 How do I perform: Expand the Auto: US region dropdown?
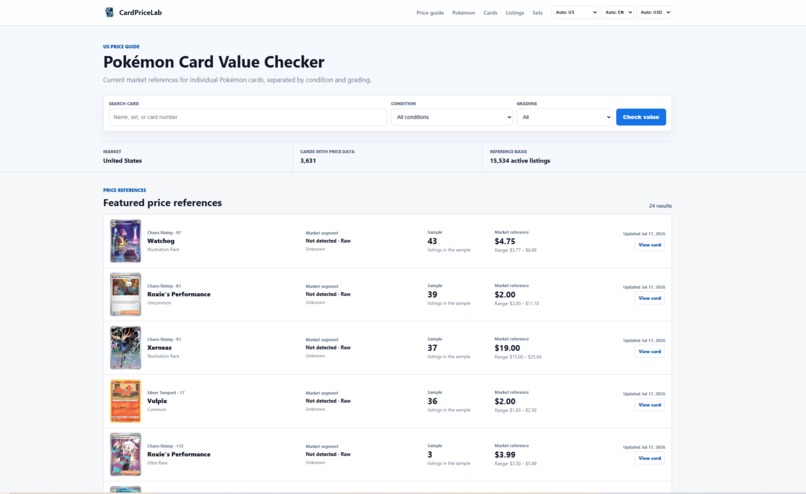[575, 12]
